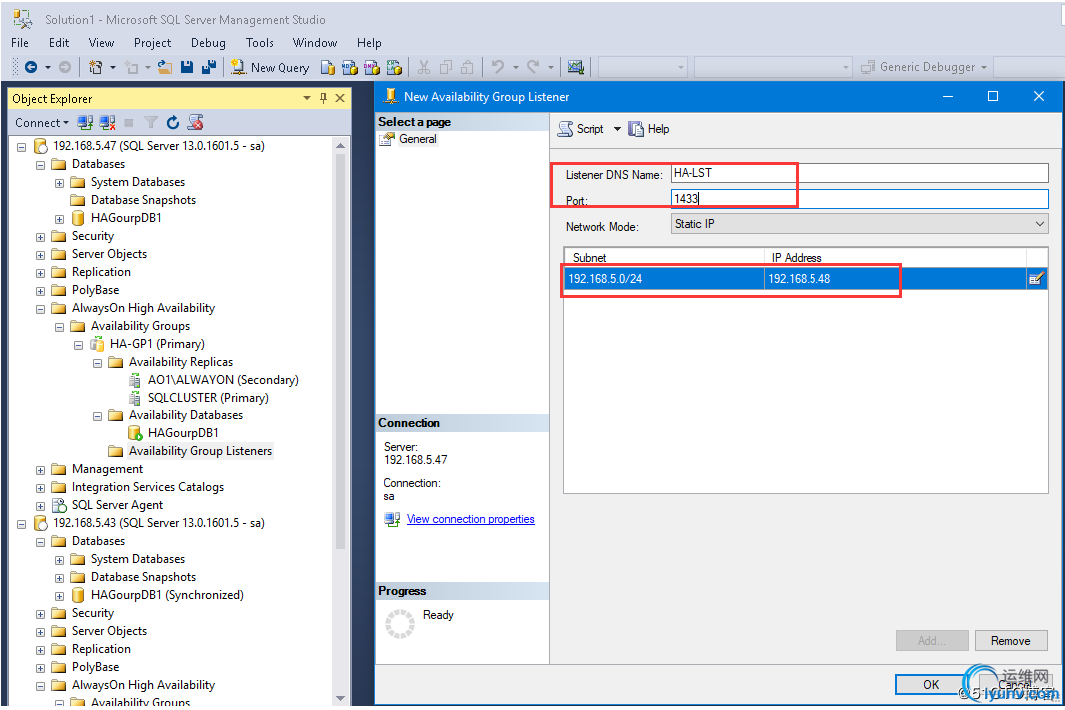Click the Save toolbar icon
The height and width of the screenshot is (710, 1065).
click(x=187, y=67)
